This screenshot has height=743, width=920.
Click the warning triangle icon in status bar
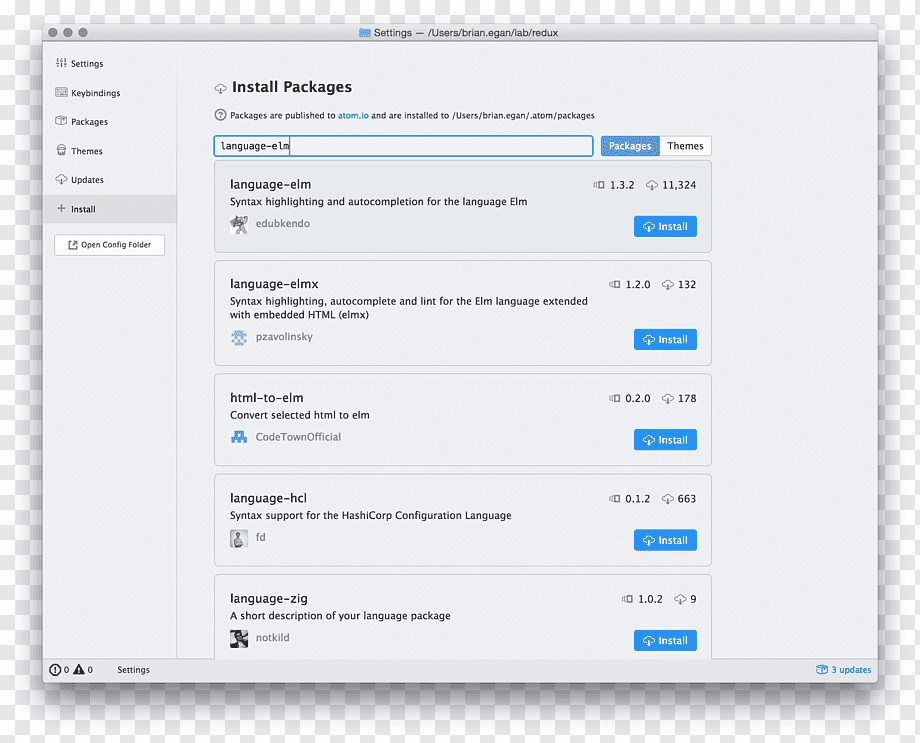(79, 669)
